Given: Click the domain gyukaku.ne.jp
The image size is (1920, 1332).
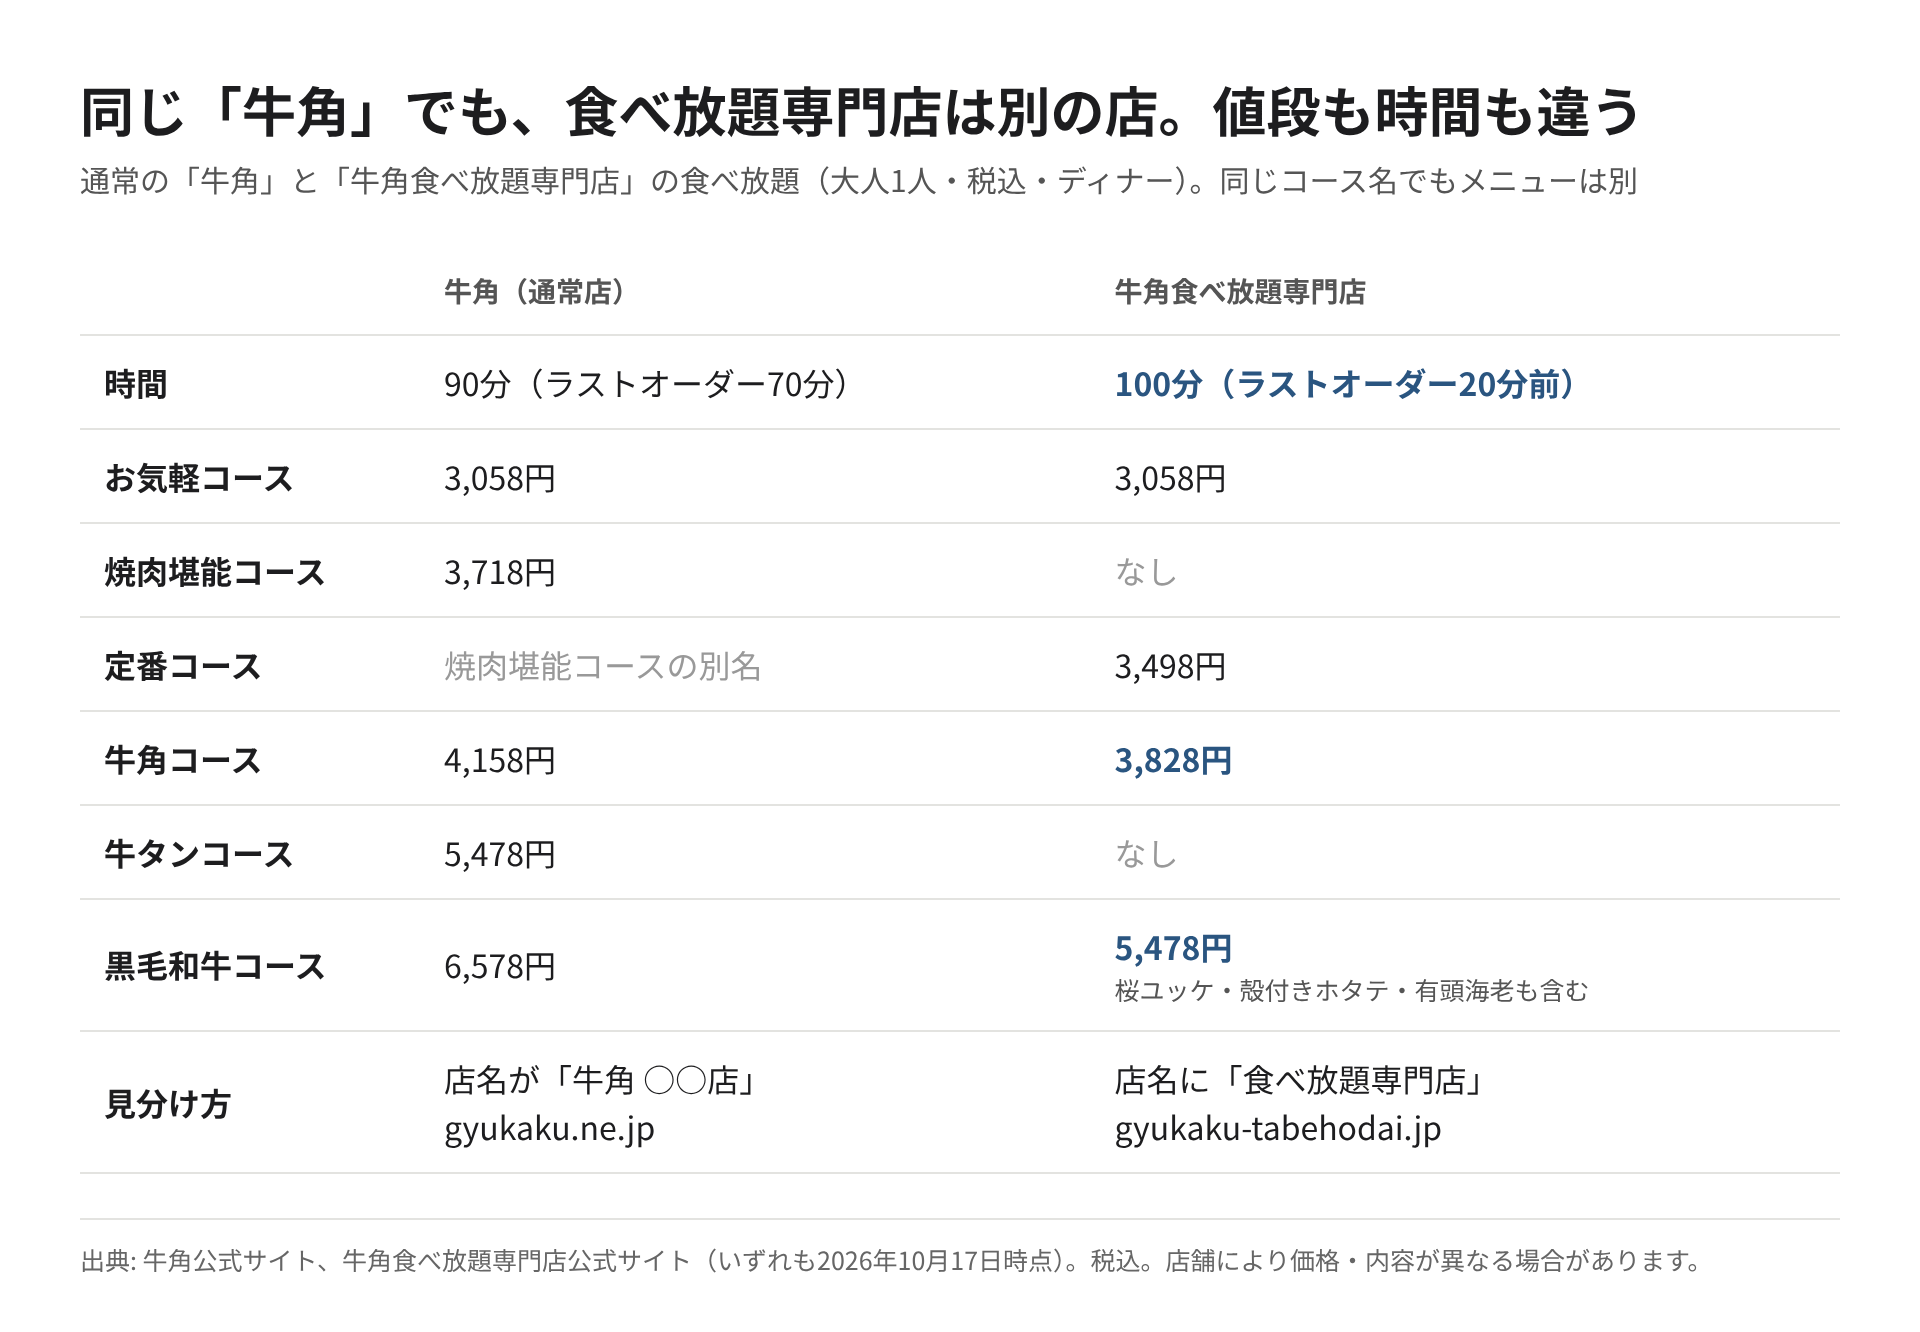Looking at the screenshot, I should (x=549, y=1129).
